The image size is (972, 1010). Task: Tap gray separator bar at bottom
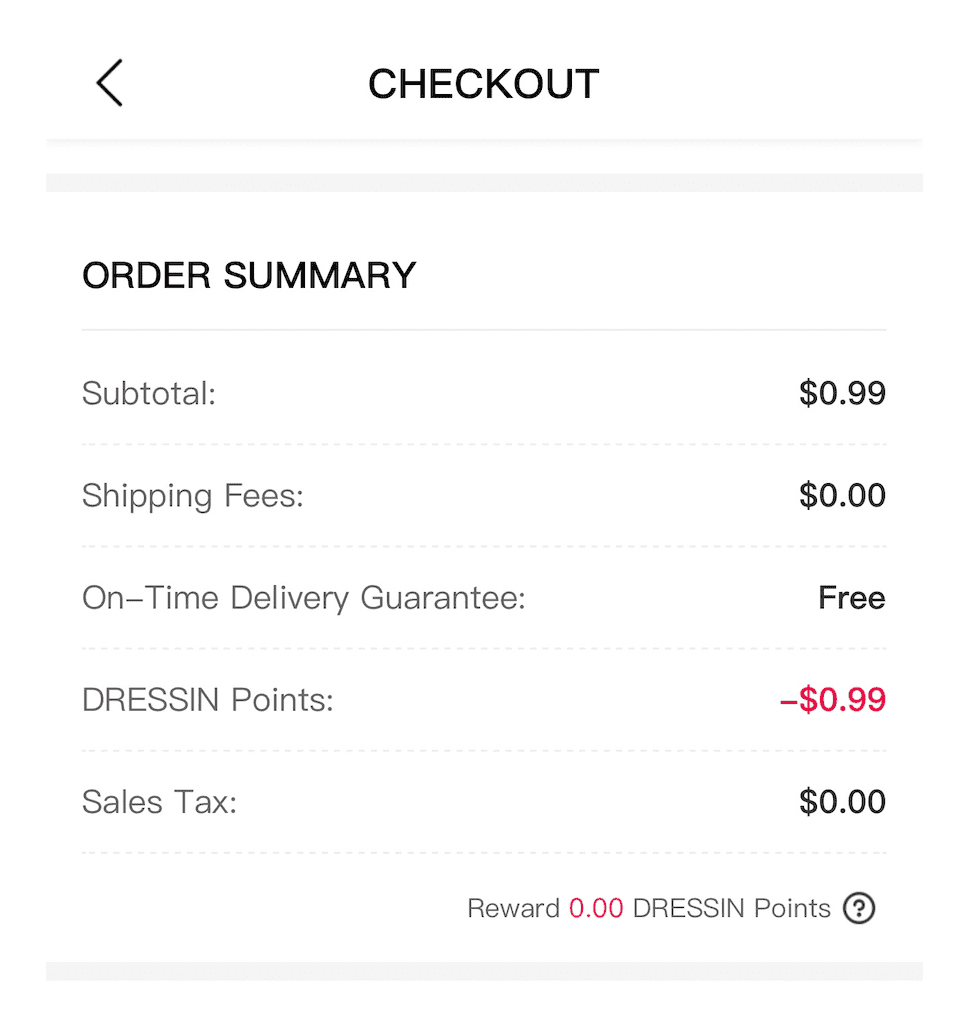click(484, 971)
